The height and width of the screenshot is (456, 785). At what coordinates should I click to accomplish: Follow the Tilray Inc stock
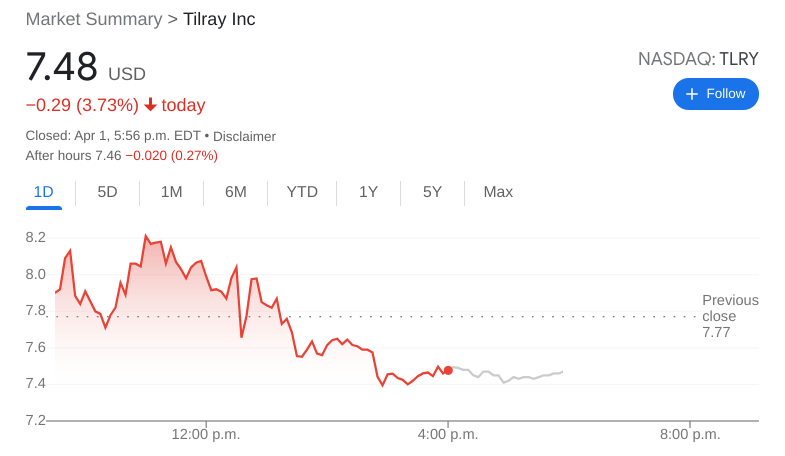click(716, 94)
